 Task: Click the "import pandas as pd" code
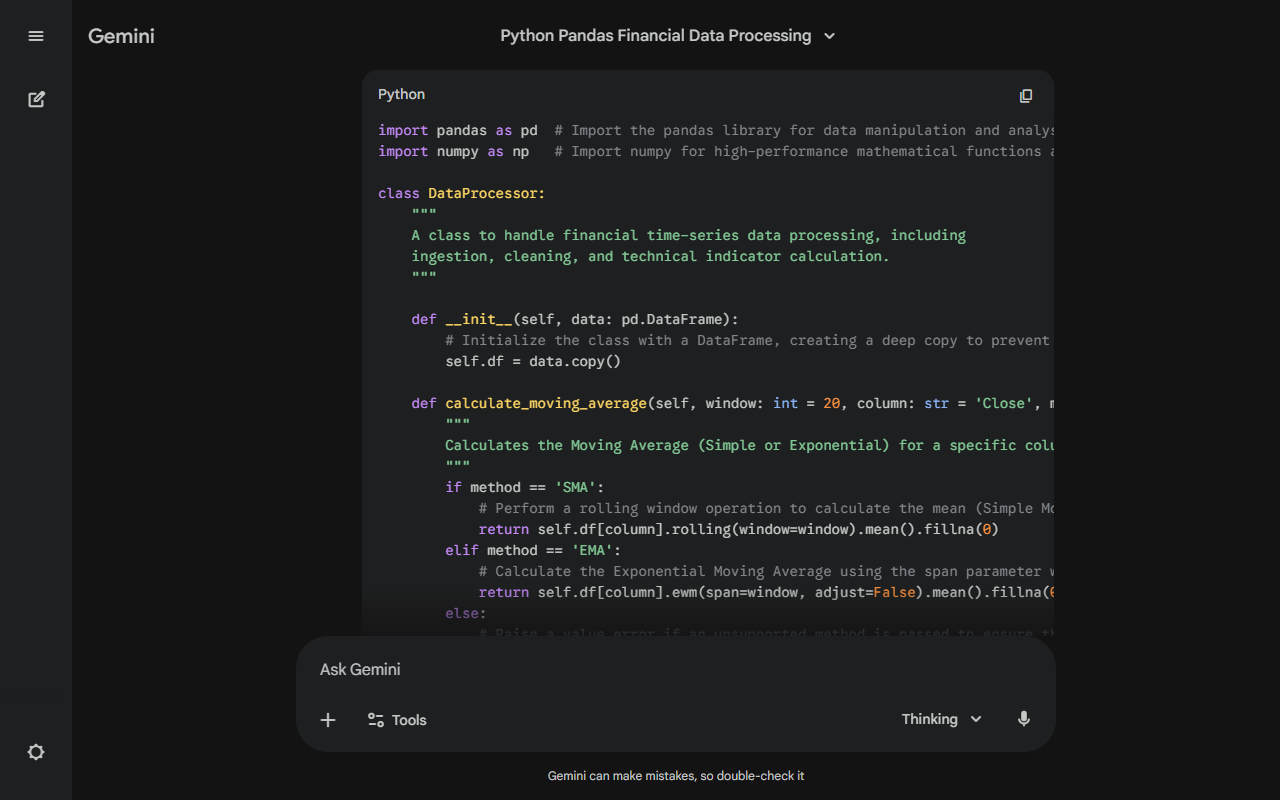[x=458, y=130]
